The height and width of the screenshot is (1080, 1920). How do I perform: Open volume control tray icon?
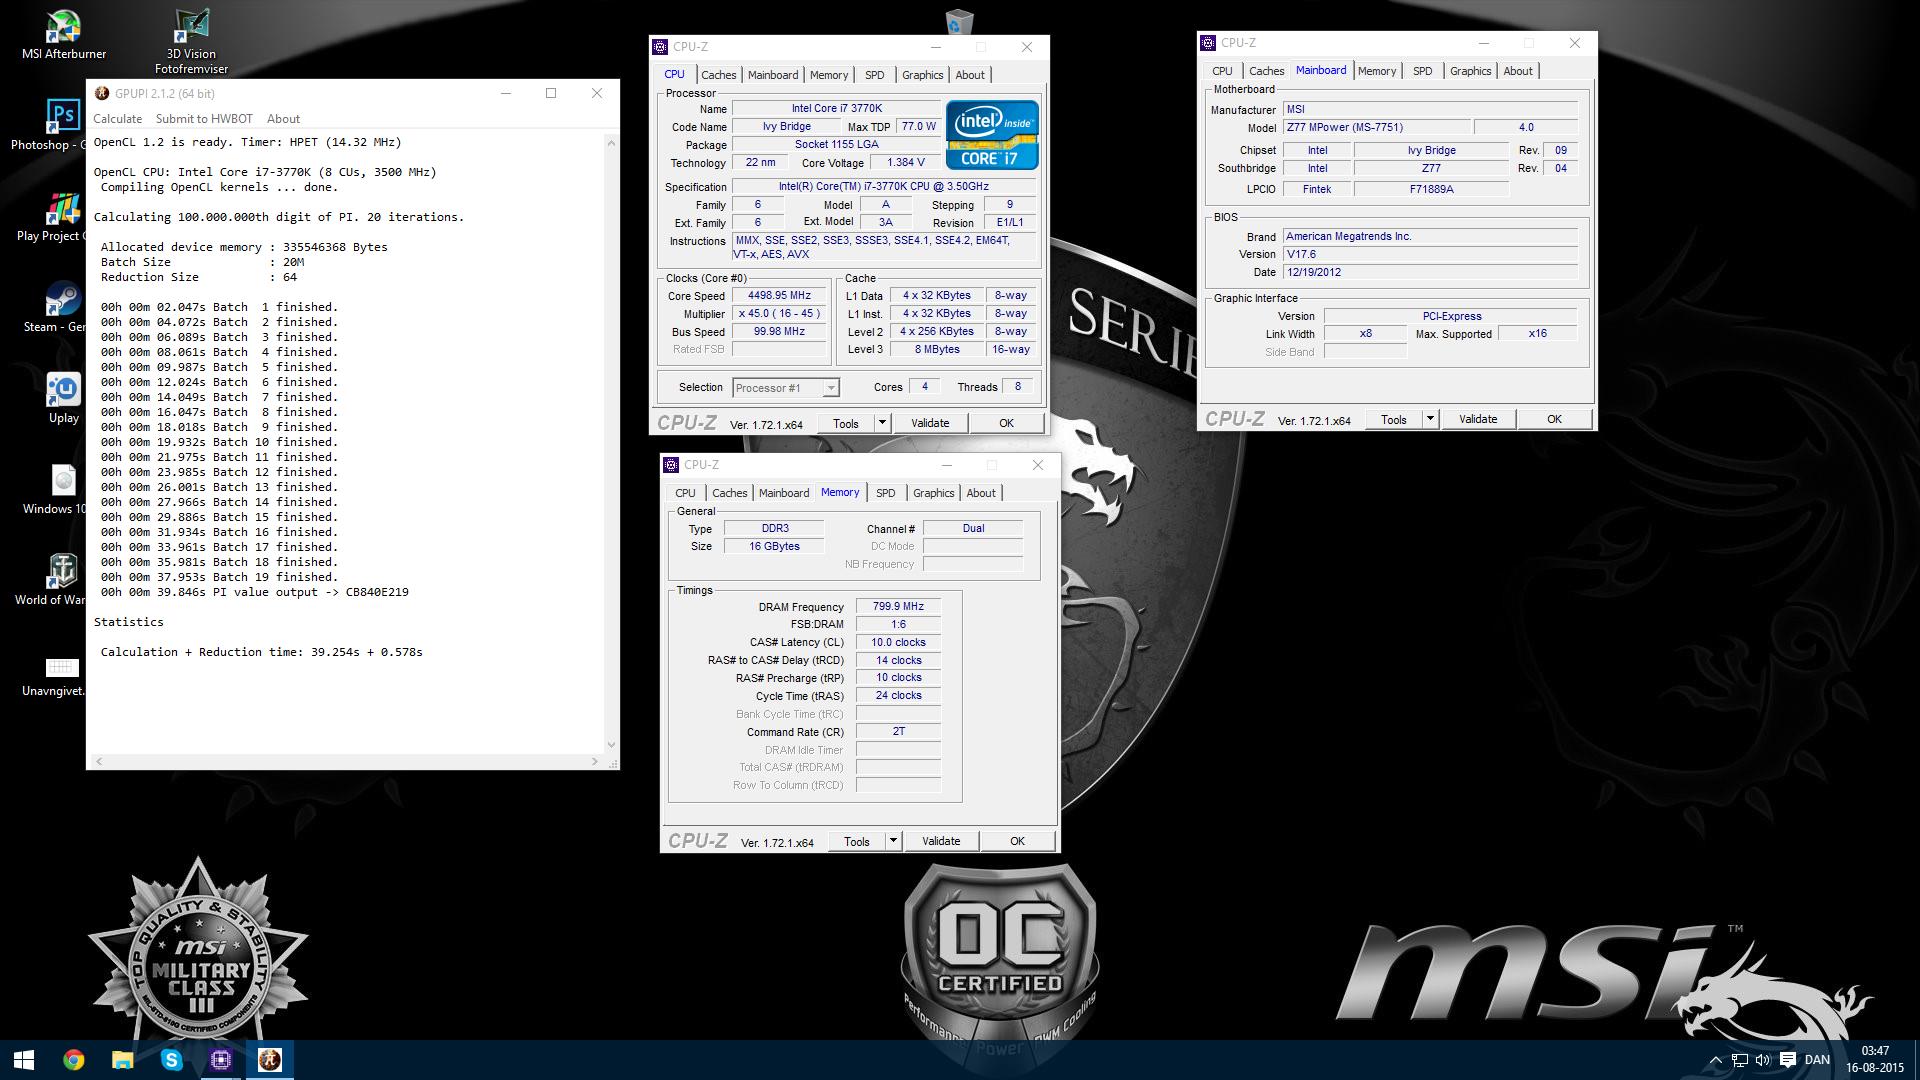(x=1763, y=1060)
